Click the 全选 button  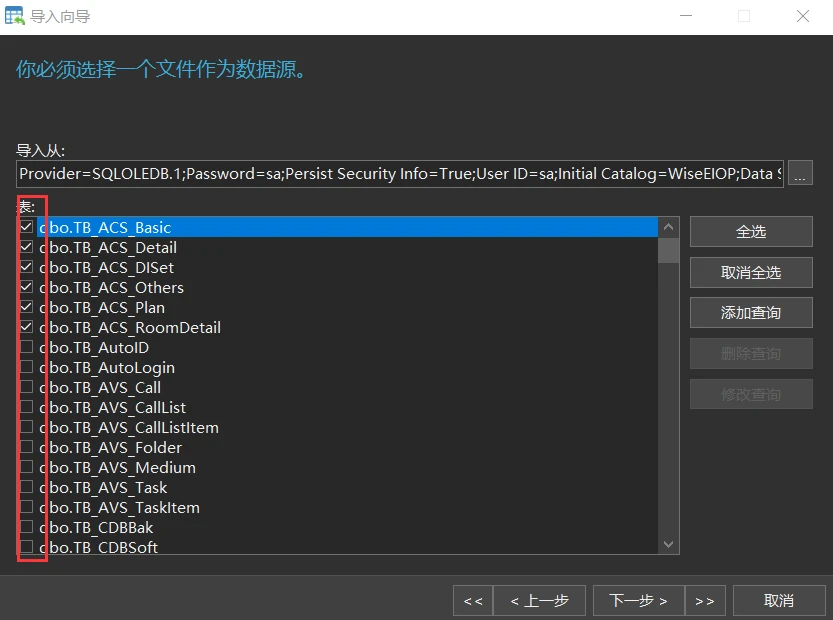tap(751, 232)
